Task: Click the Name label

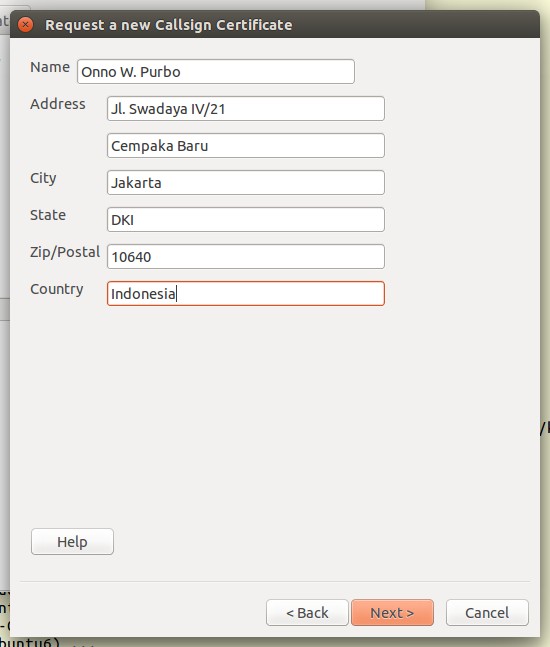Action: point(50,67)
